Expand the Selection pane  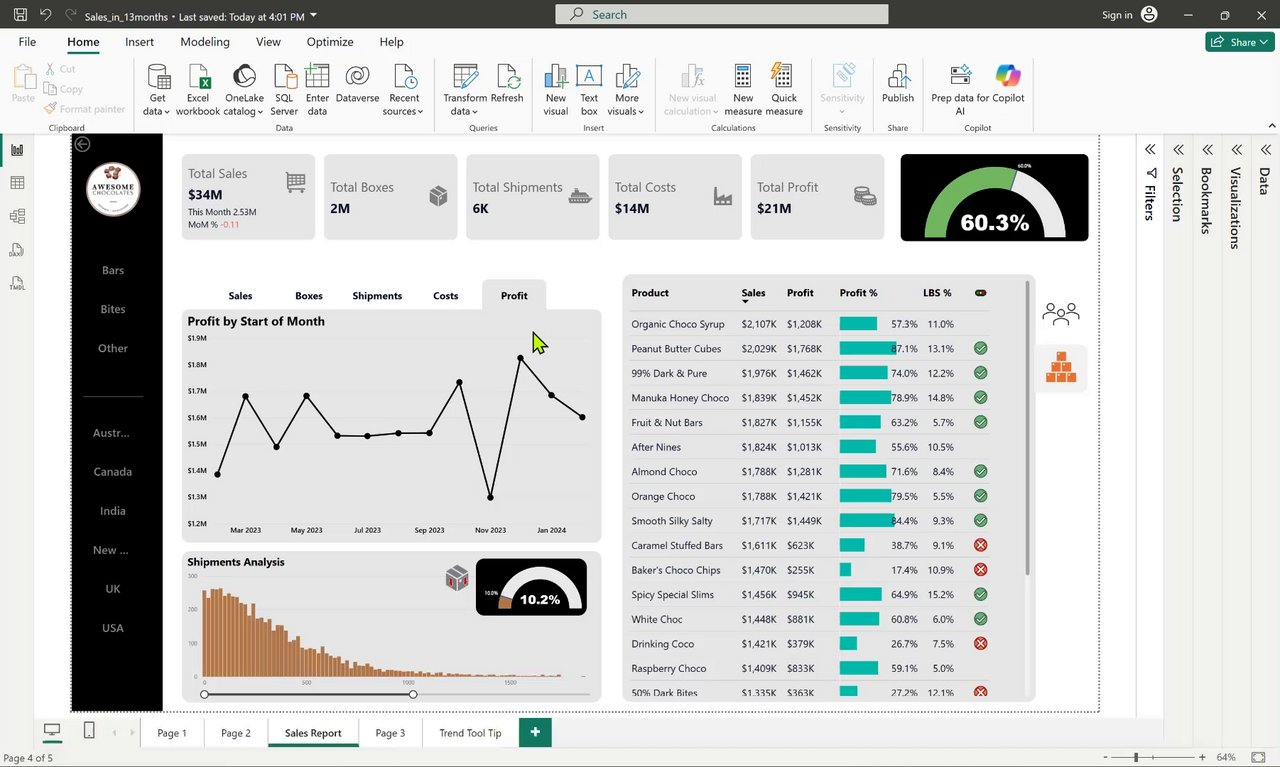1178,149
